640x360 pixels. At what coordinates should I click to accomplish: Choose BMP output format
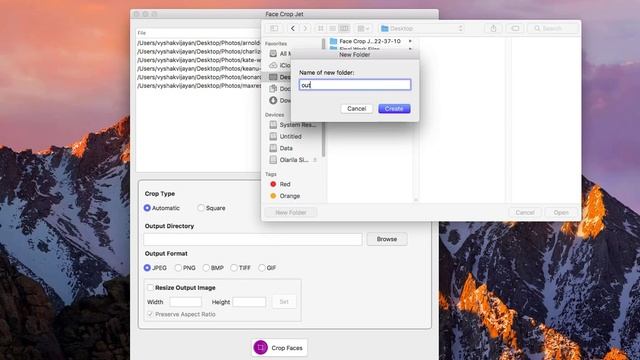click(x=206, y=268)
